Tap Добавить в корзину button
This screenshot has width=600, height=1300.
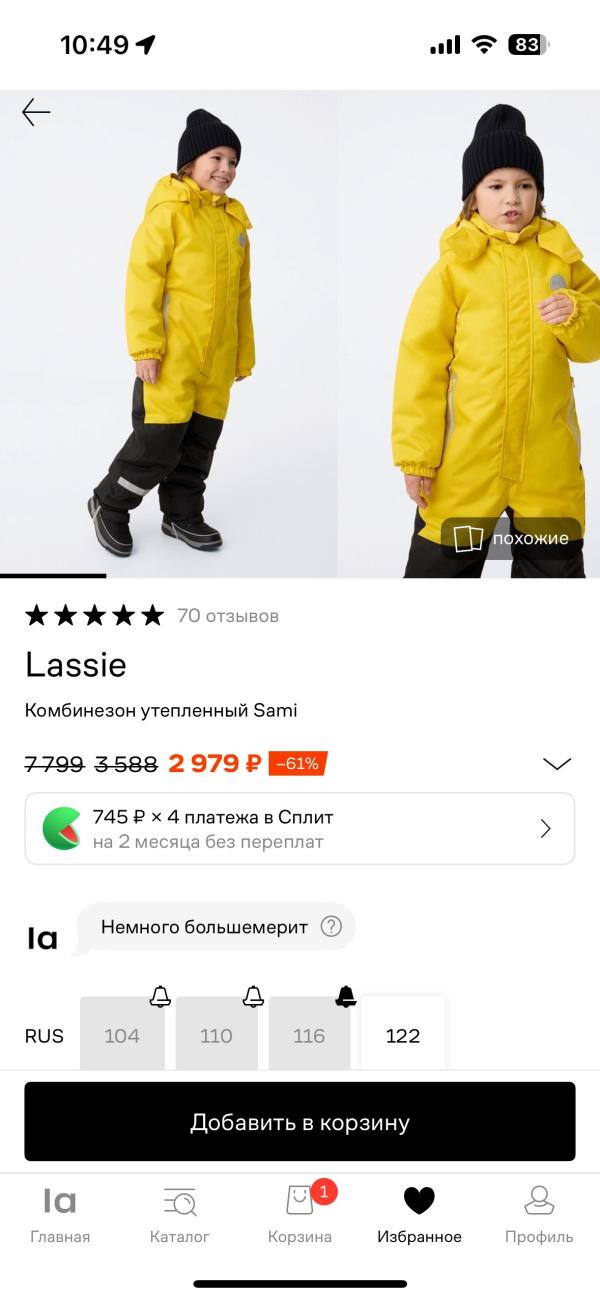[300, 1122]
